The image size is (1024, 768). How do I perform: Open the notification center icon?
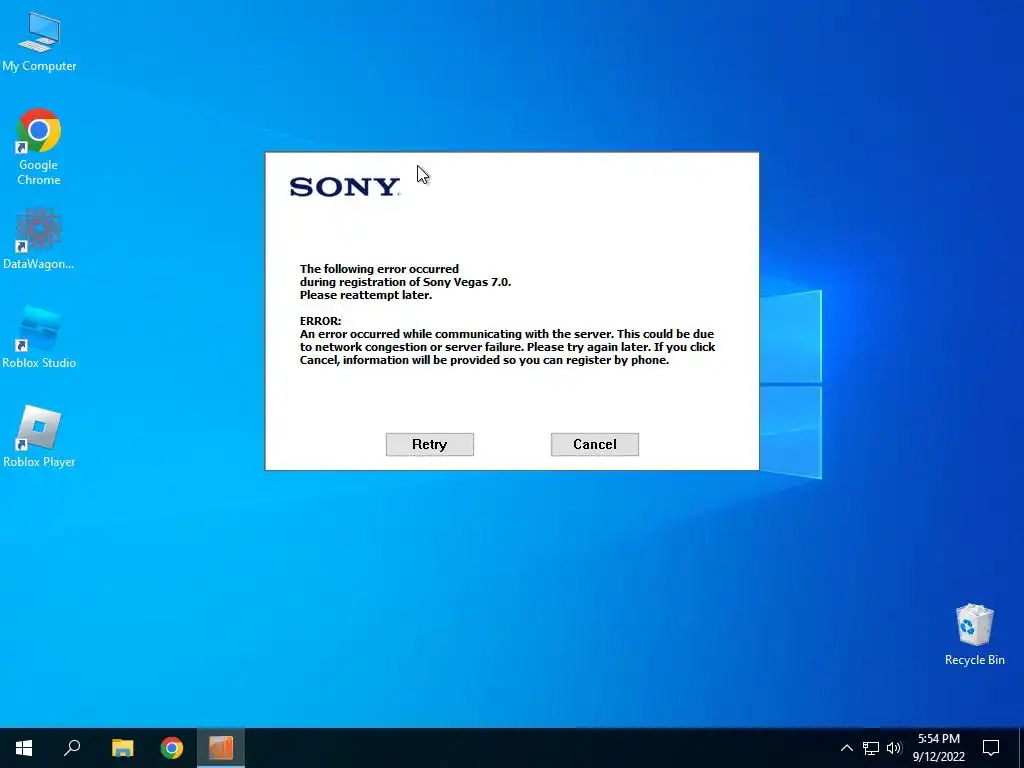tap(991, 748)
